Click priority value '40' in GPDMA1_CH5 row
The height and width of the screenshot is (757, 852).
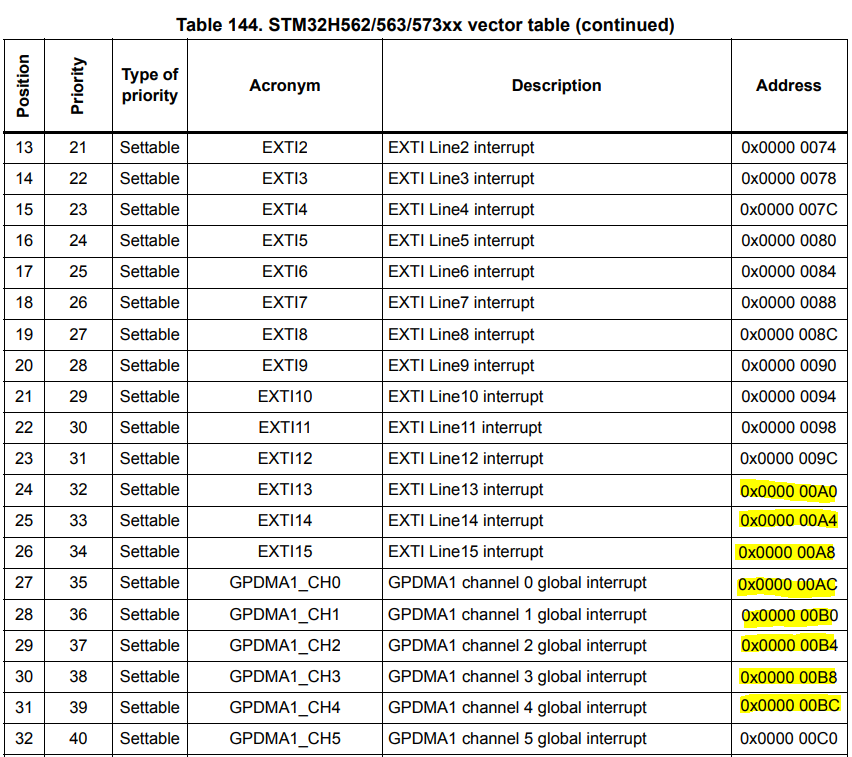coord(78,738)
